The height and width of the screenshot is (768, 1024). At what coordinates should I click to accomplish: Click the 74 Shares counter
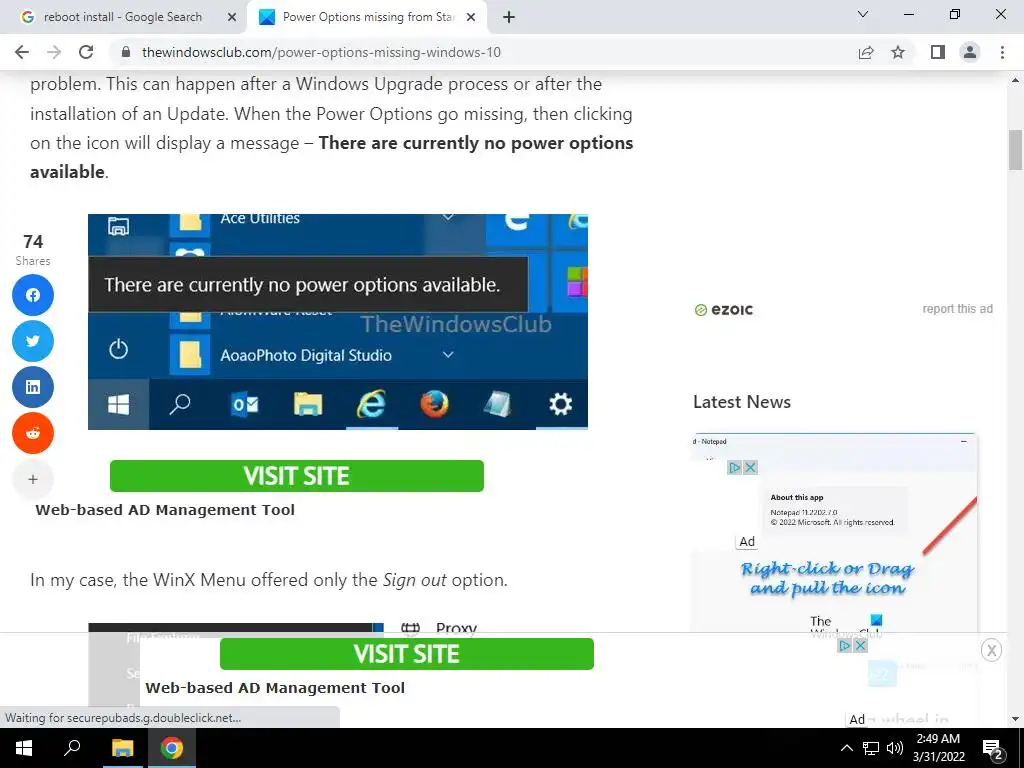click(33, 249)
